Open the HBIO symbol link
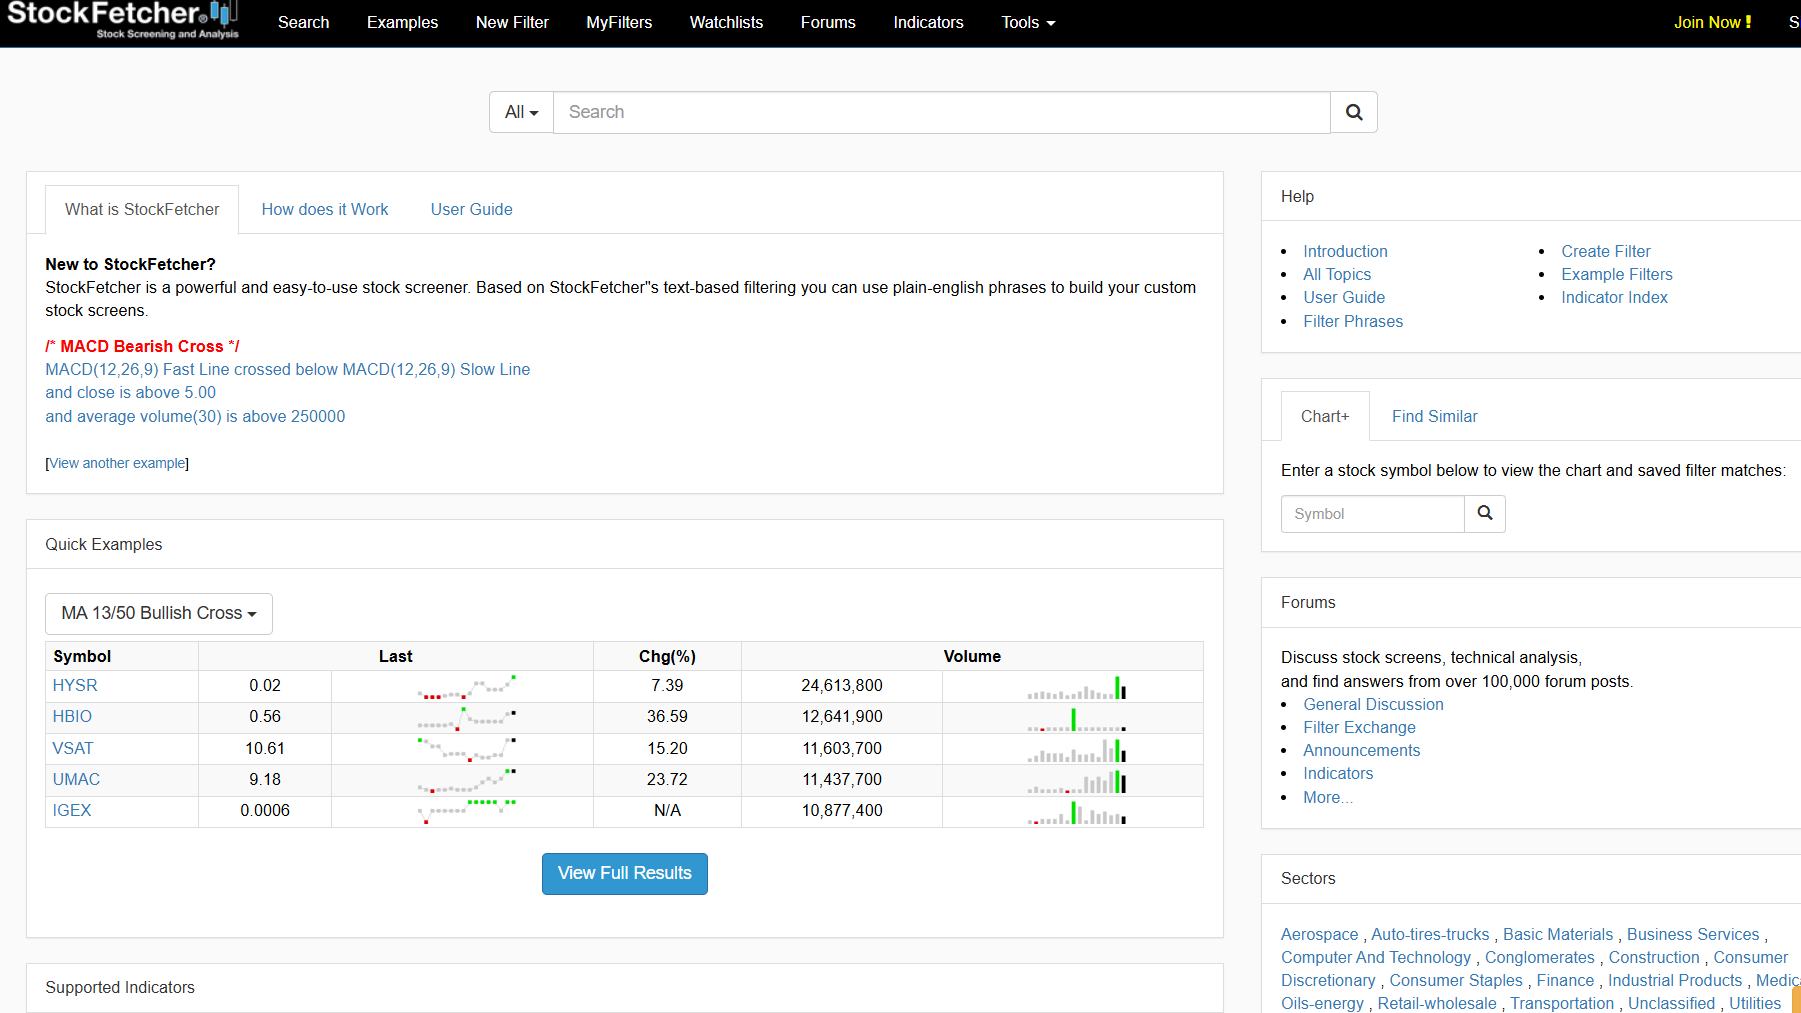The image size is (1801, 1013). (72, 716)
